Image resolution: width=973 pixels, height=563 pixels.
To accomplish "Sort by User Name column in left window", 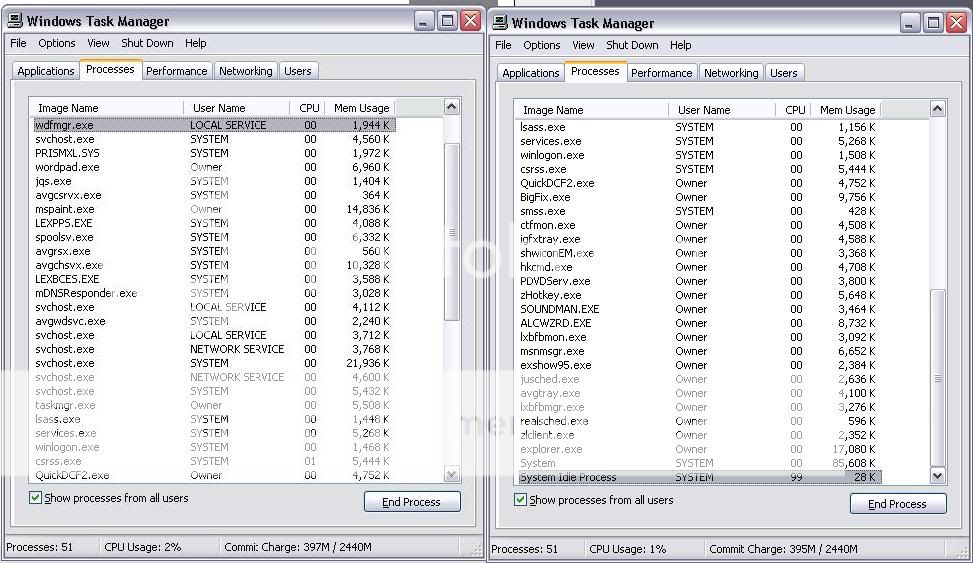I will 237,107.
